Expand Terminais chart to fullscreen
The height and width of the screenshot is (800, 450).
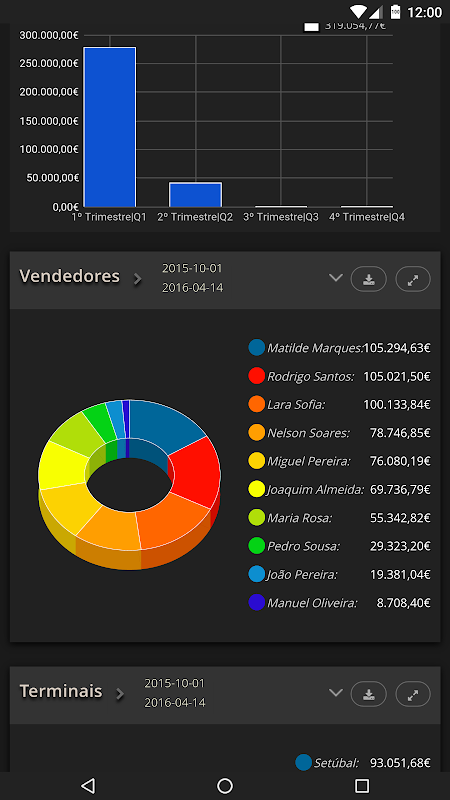413,694
